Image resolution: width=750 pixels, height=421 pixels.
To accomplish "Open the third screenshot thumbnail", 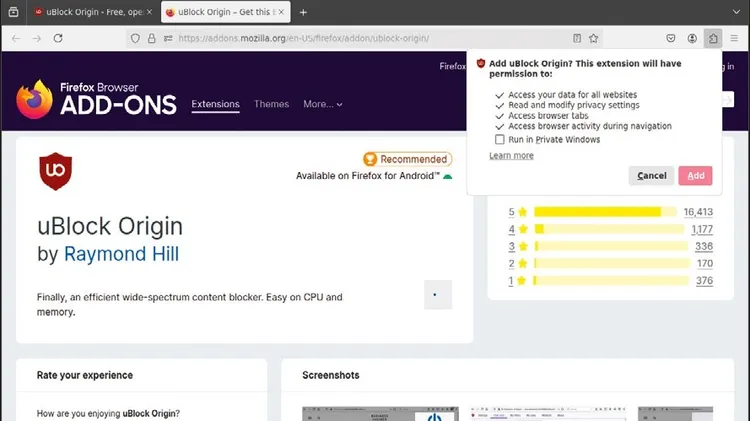I will (675, 414).
